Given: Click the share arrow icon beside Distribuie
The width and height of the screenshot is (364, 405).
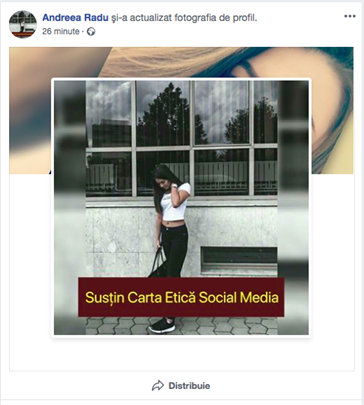Looking at the screenshot, I should 158,386.
